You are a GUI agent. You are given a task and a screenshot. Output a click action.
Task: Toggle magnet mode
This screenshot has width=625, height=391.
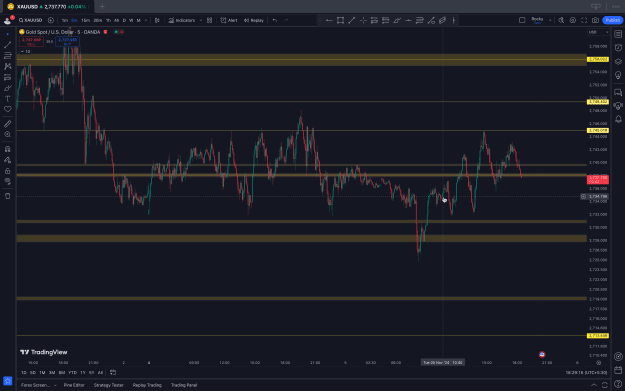click(x=8, y=149)
